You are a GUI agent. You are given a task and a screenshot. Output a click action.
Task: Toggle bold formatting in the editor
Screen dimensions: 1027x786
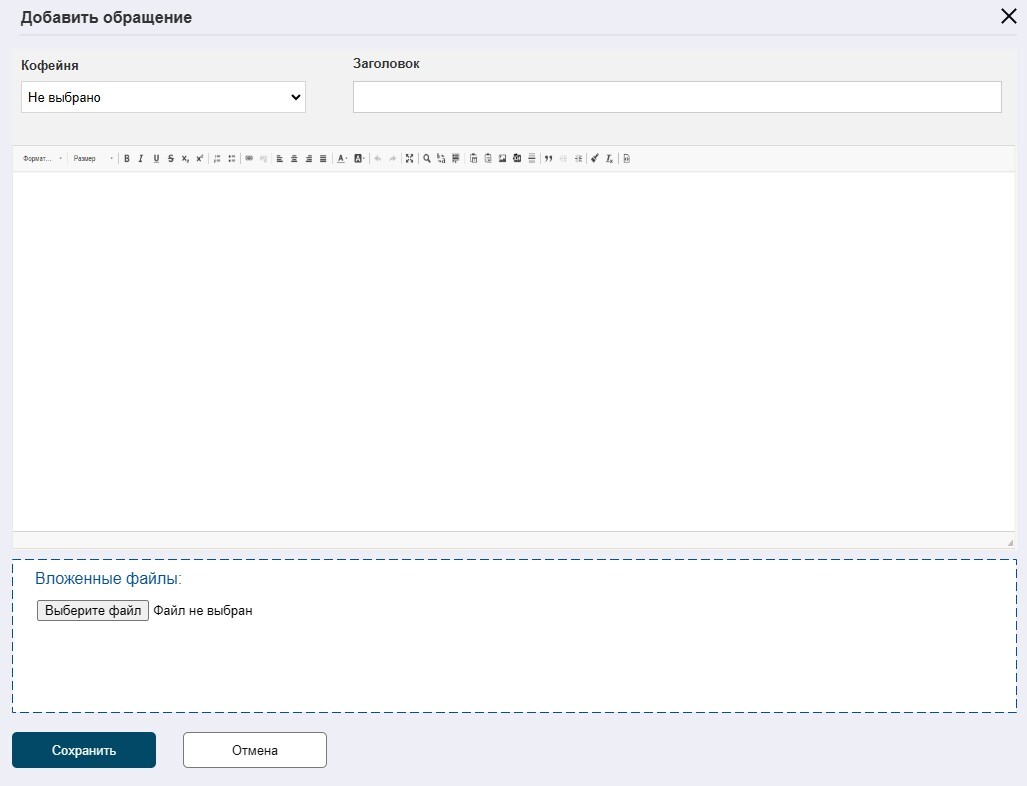tap(126, 159)
